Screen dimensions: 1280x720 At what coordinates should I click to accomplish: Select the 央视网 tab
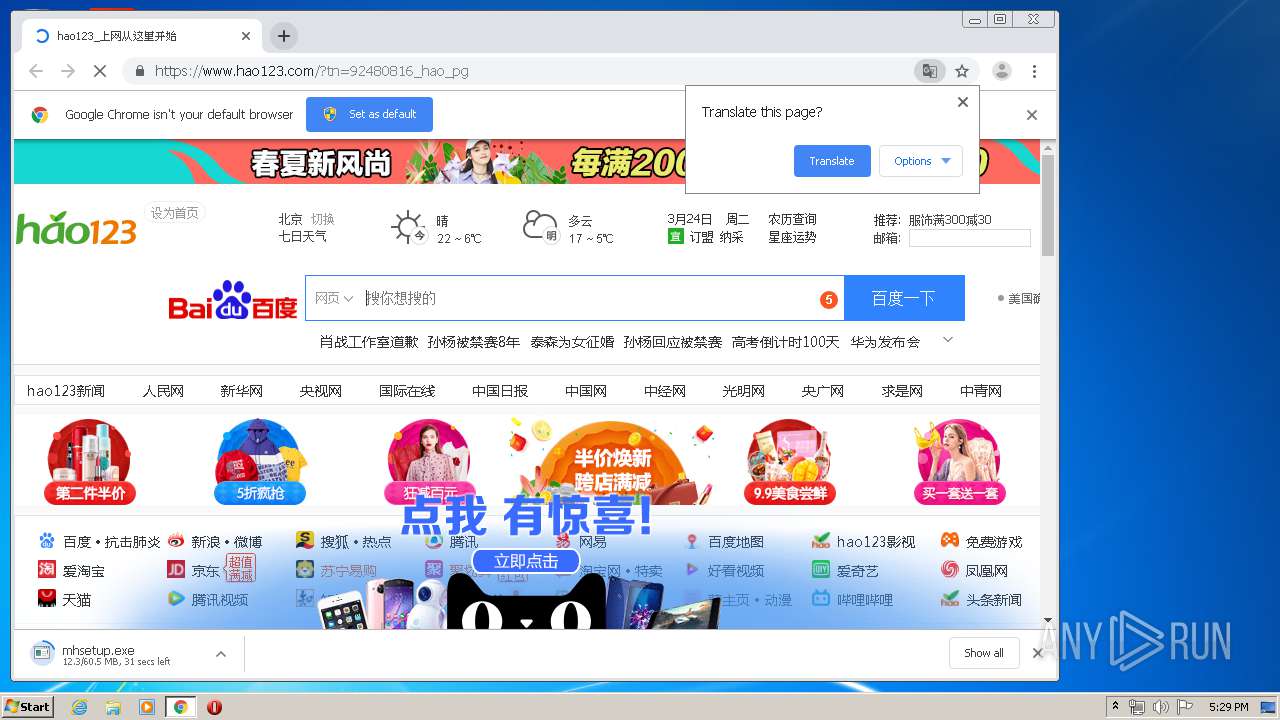(x=321, y=391)
